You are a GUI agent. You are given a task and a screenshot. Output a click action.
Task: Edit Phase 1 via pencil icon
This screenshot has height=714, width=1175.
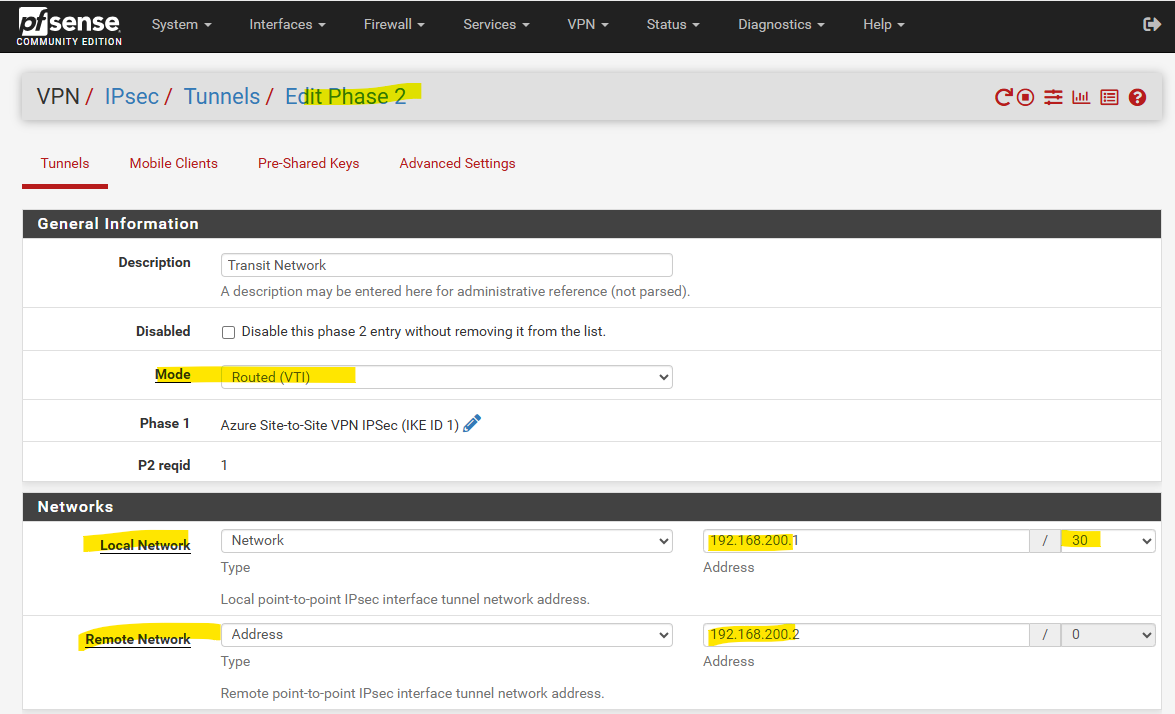(471, 423)
